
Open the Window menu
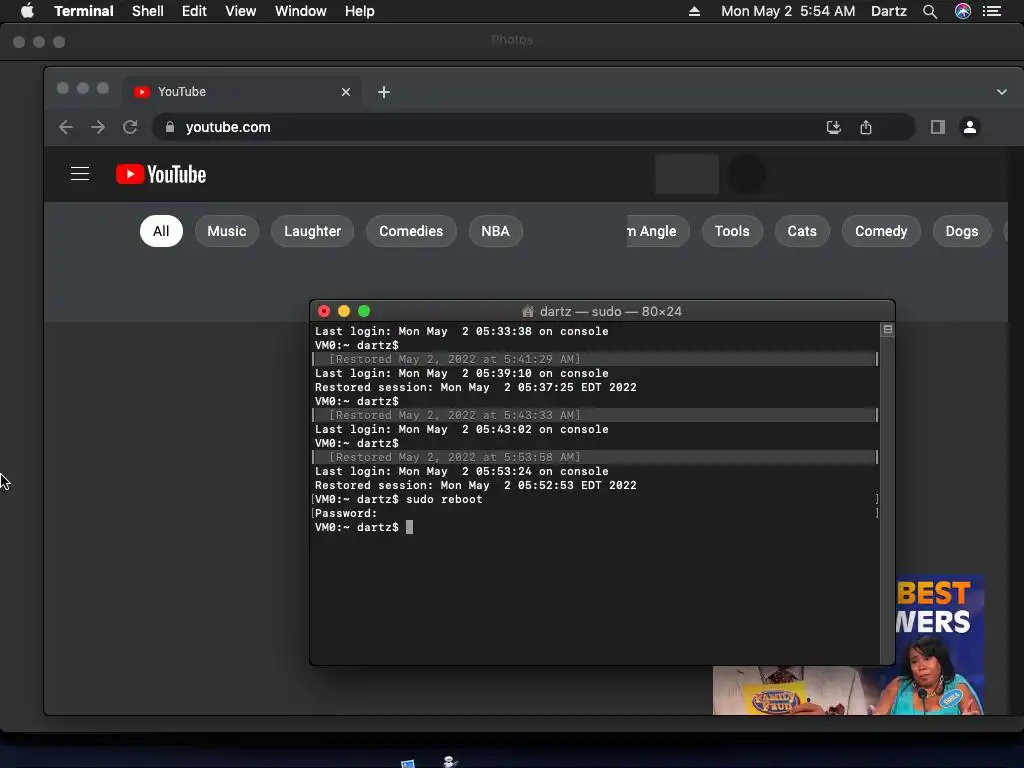pyautogui.click(x=300, y=11)
